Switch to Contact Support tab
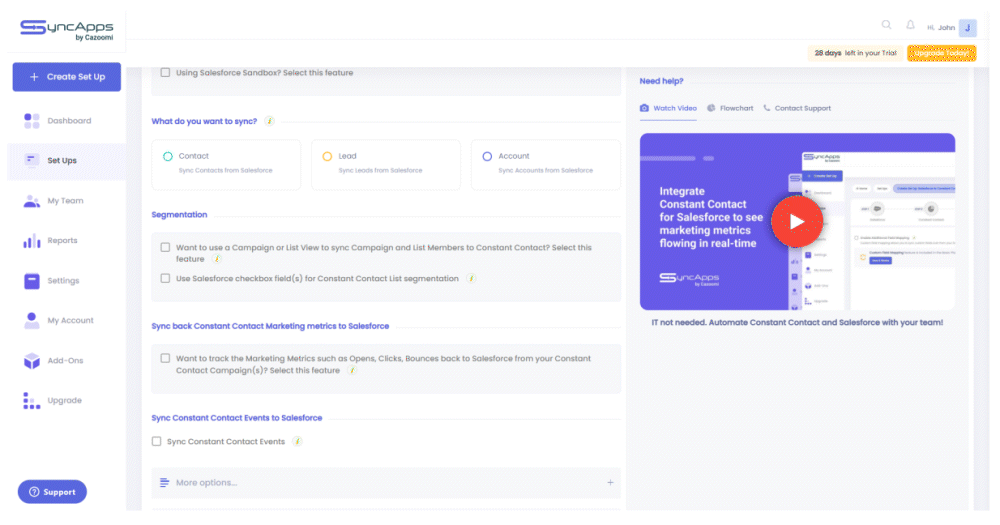This screenshot has width=1000, height=525. coord(797,108)
